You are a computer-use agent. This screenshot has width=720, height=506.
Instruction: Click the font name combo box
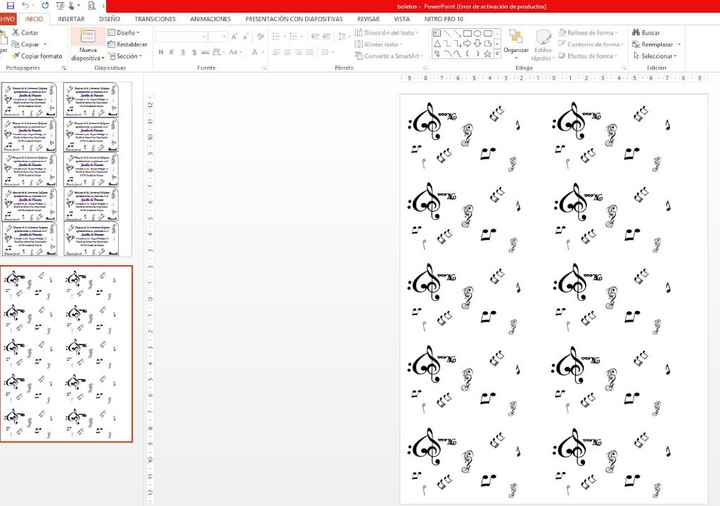pos(181,36)
